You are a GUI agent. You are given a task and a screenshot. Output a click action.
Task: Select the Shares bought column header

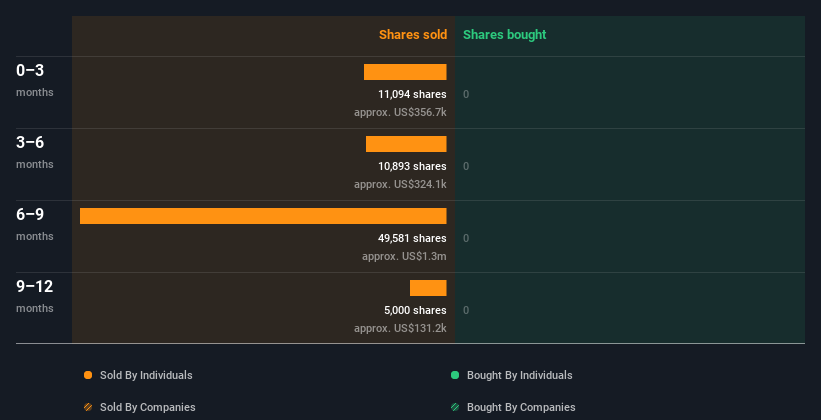pos(504,35)
